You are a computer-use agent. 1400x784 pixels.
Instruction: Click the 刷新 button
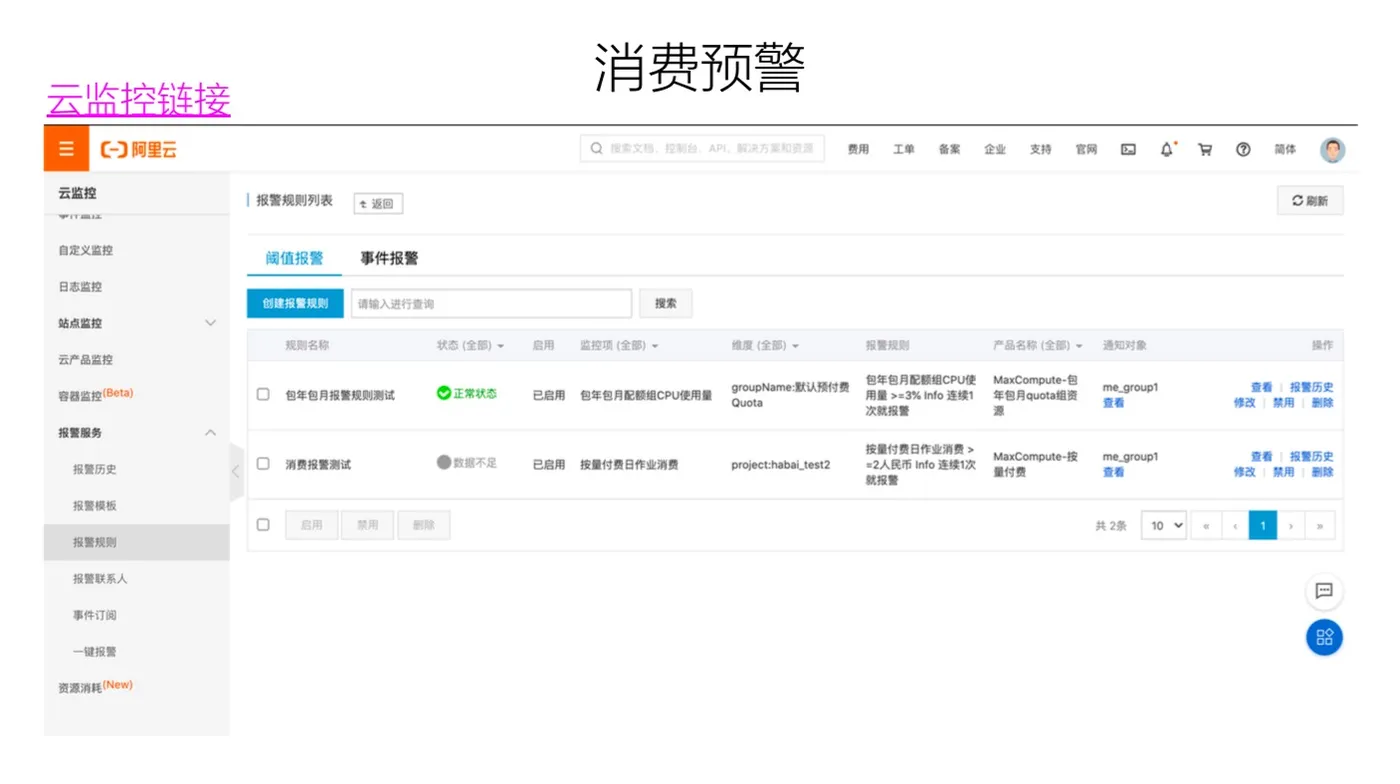pos(1310,200)
